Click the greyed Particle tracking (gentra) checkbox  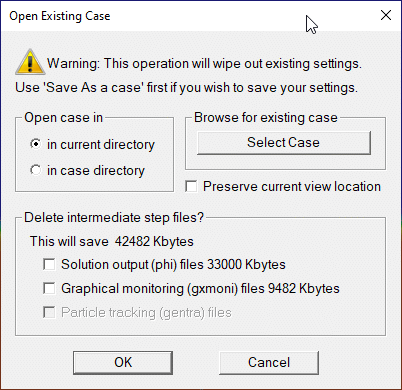click(49, 312)
